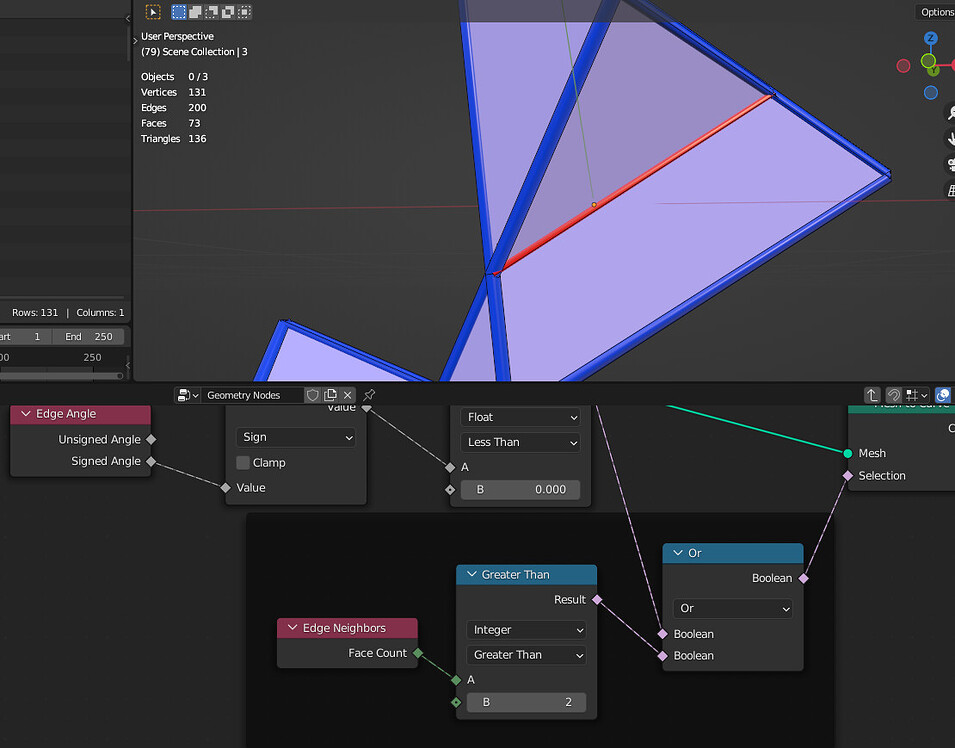
Task: Enable the Clamp checkbox on the Sign node
Action: [x=242, y=462]
